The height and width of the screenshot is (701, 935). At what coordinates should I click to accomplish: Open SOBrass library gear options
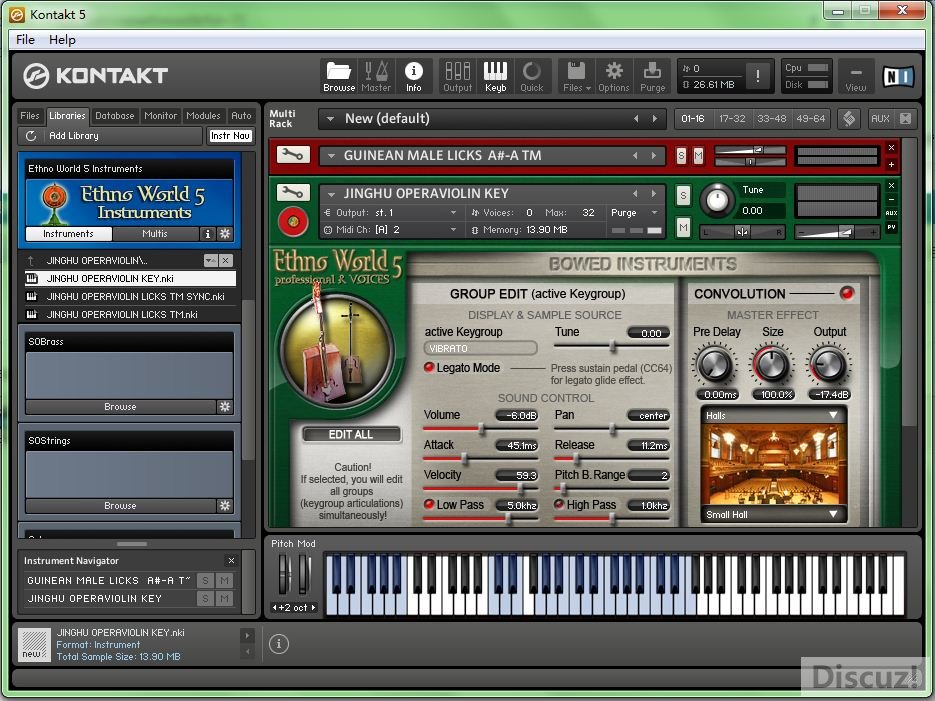pos(225,407)
